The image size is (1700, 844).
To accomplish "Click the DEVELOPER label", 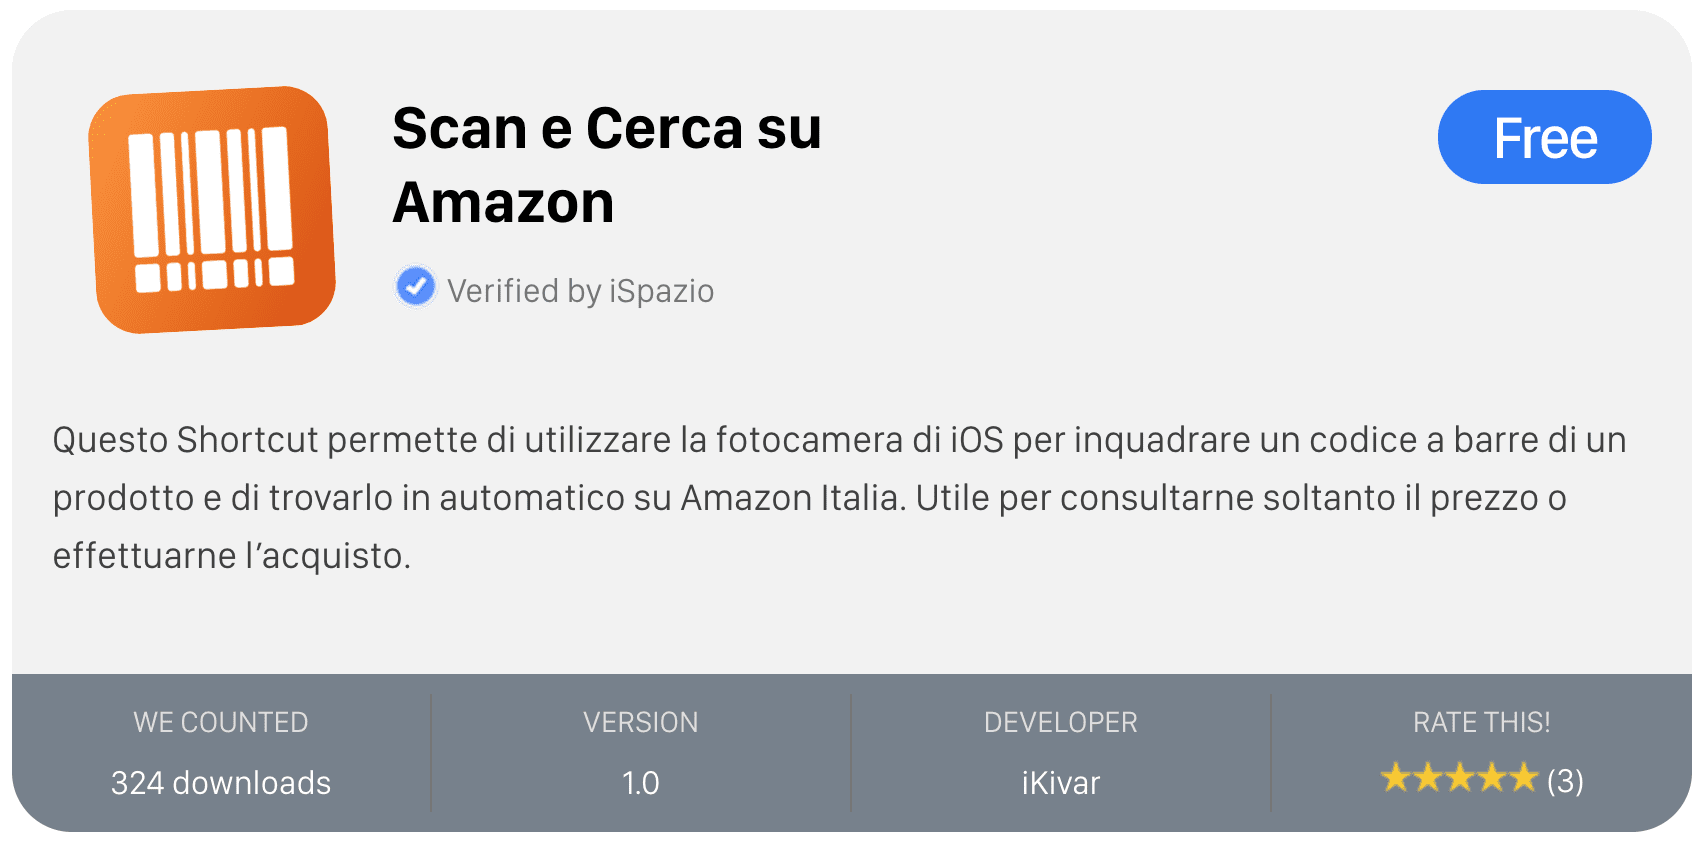I will click(1061, 722).
